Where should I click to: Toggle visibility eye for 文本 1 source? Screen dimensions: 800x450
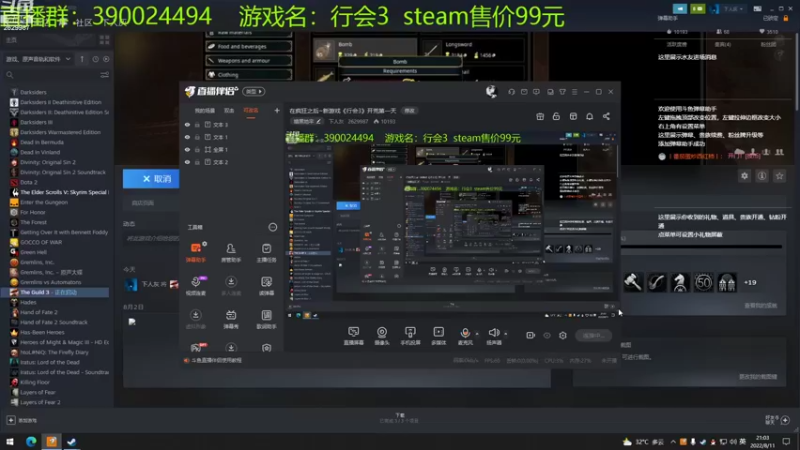pyautogui.click(x=187, y=137)
